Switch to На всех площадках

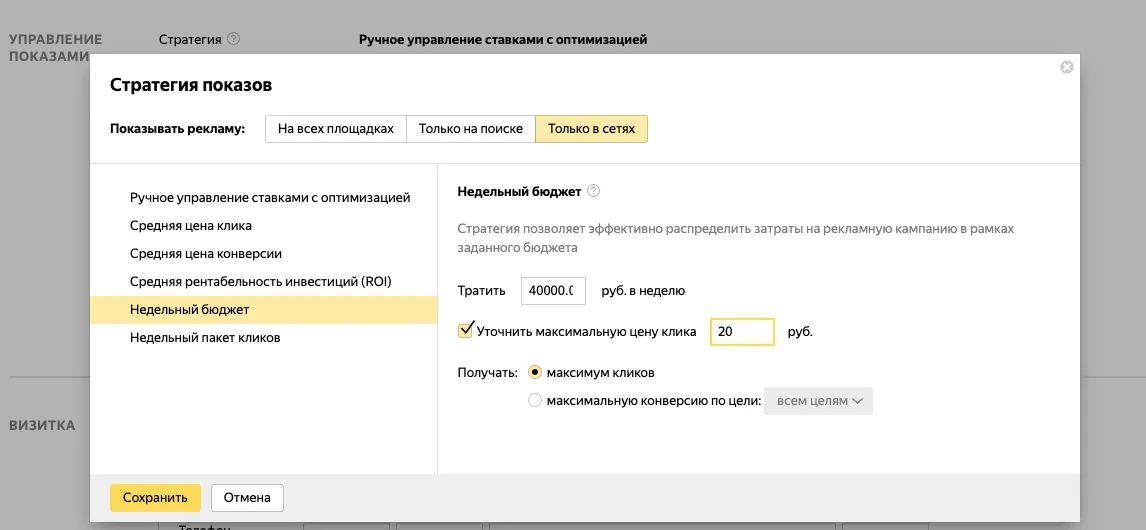coord(336,129)
